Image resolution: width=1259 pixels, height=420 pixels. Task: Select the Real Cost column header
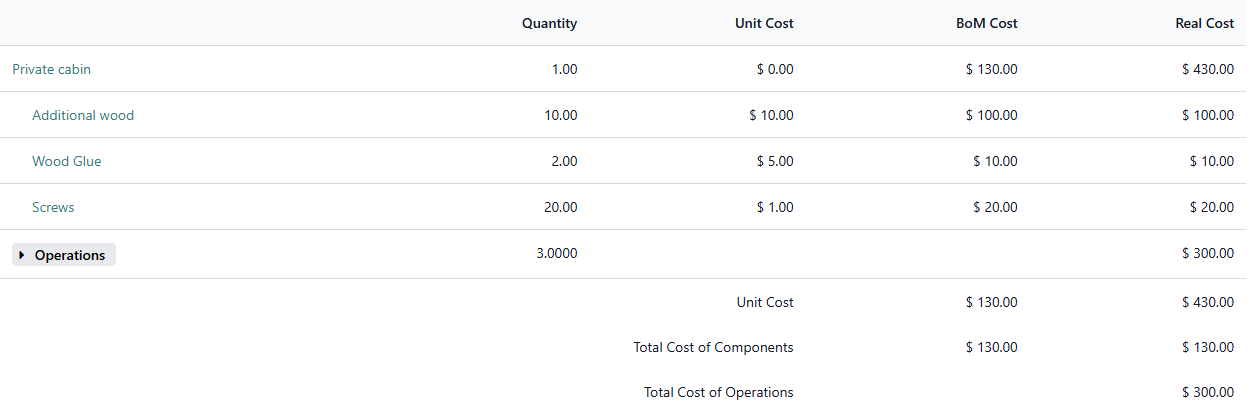tap(1204, 24)
